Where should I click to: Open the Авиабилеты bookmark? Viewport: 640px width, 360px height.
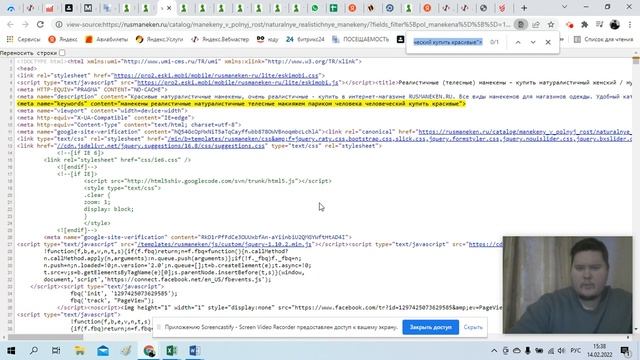[x=107, y=39]
